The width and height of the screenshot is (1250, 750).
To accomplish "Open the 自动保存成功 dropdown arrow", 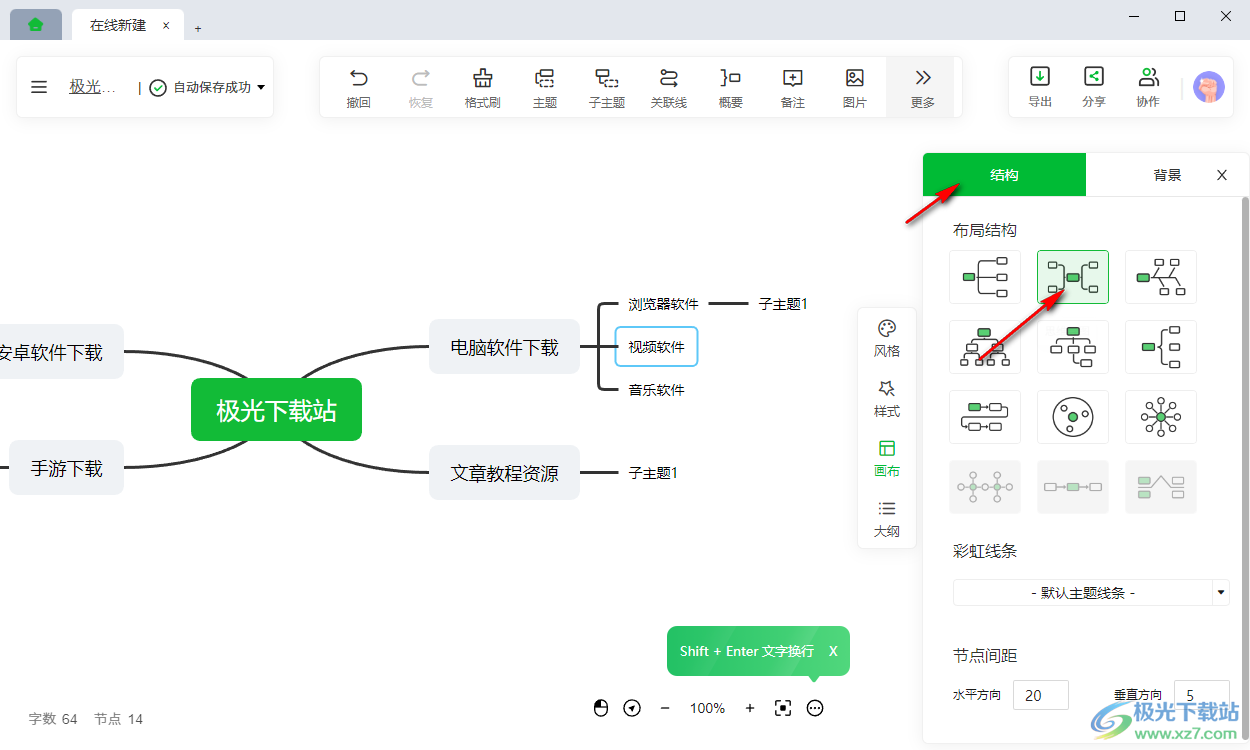I will click(x=261, y=87).
